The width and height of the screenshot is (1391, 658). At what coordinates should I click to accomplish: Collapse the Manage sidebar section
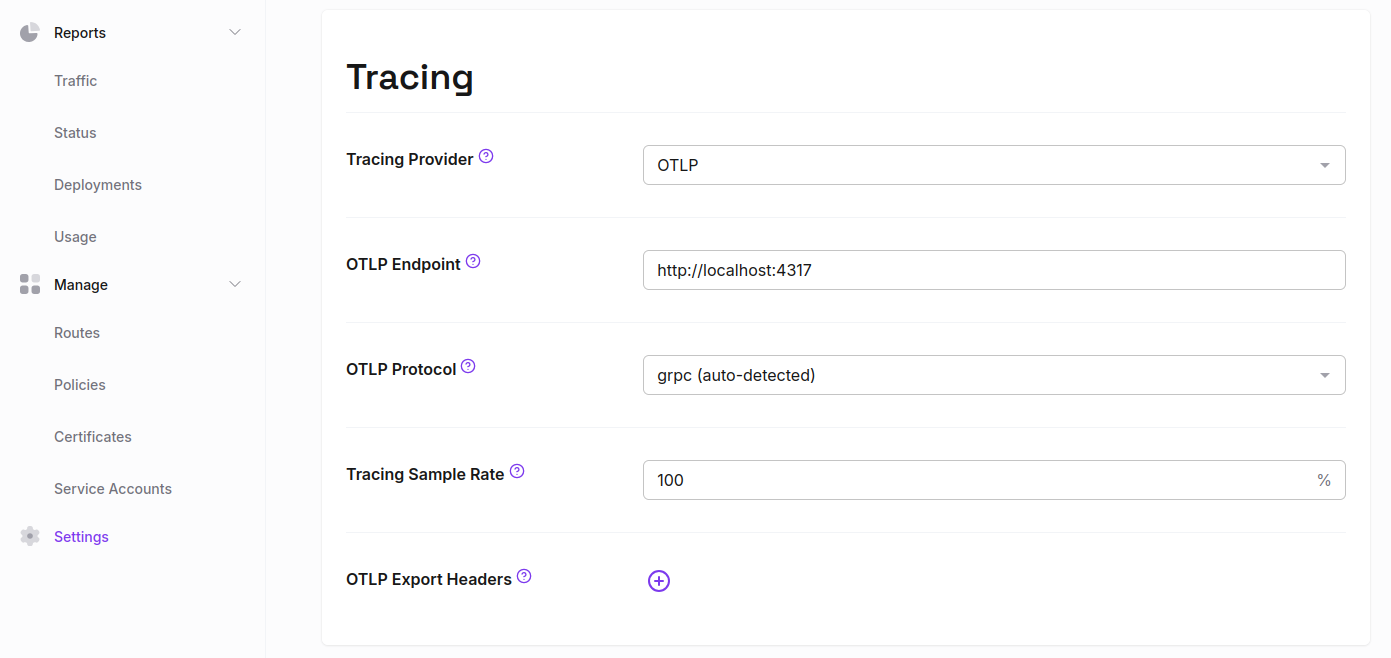coord(234,284)
